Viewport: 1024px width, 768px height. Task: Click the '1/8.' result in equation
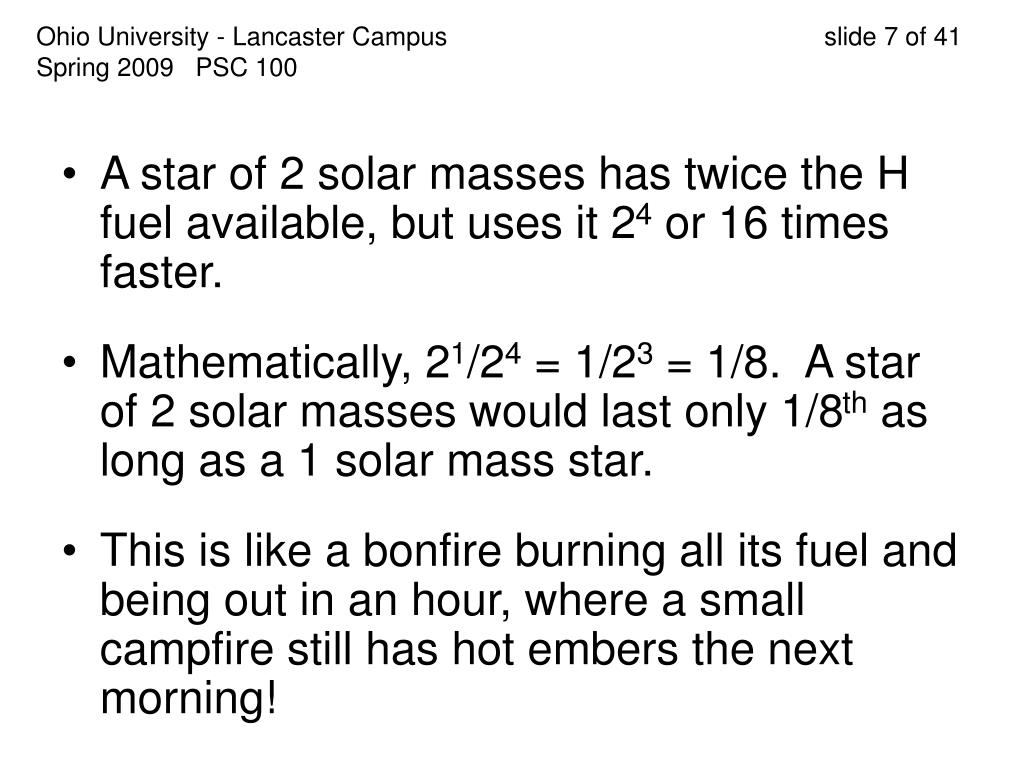coord(743,362)
